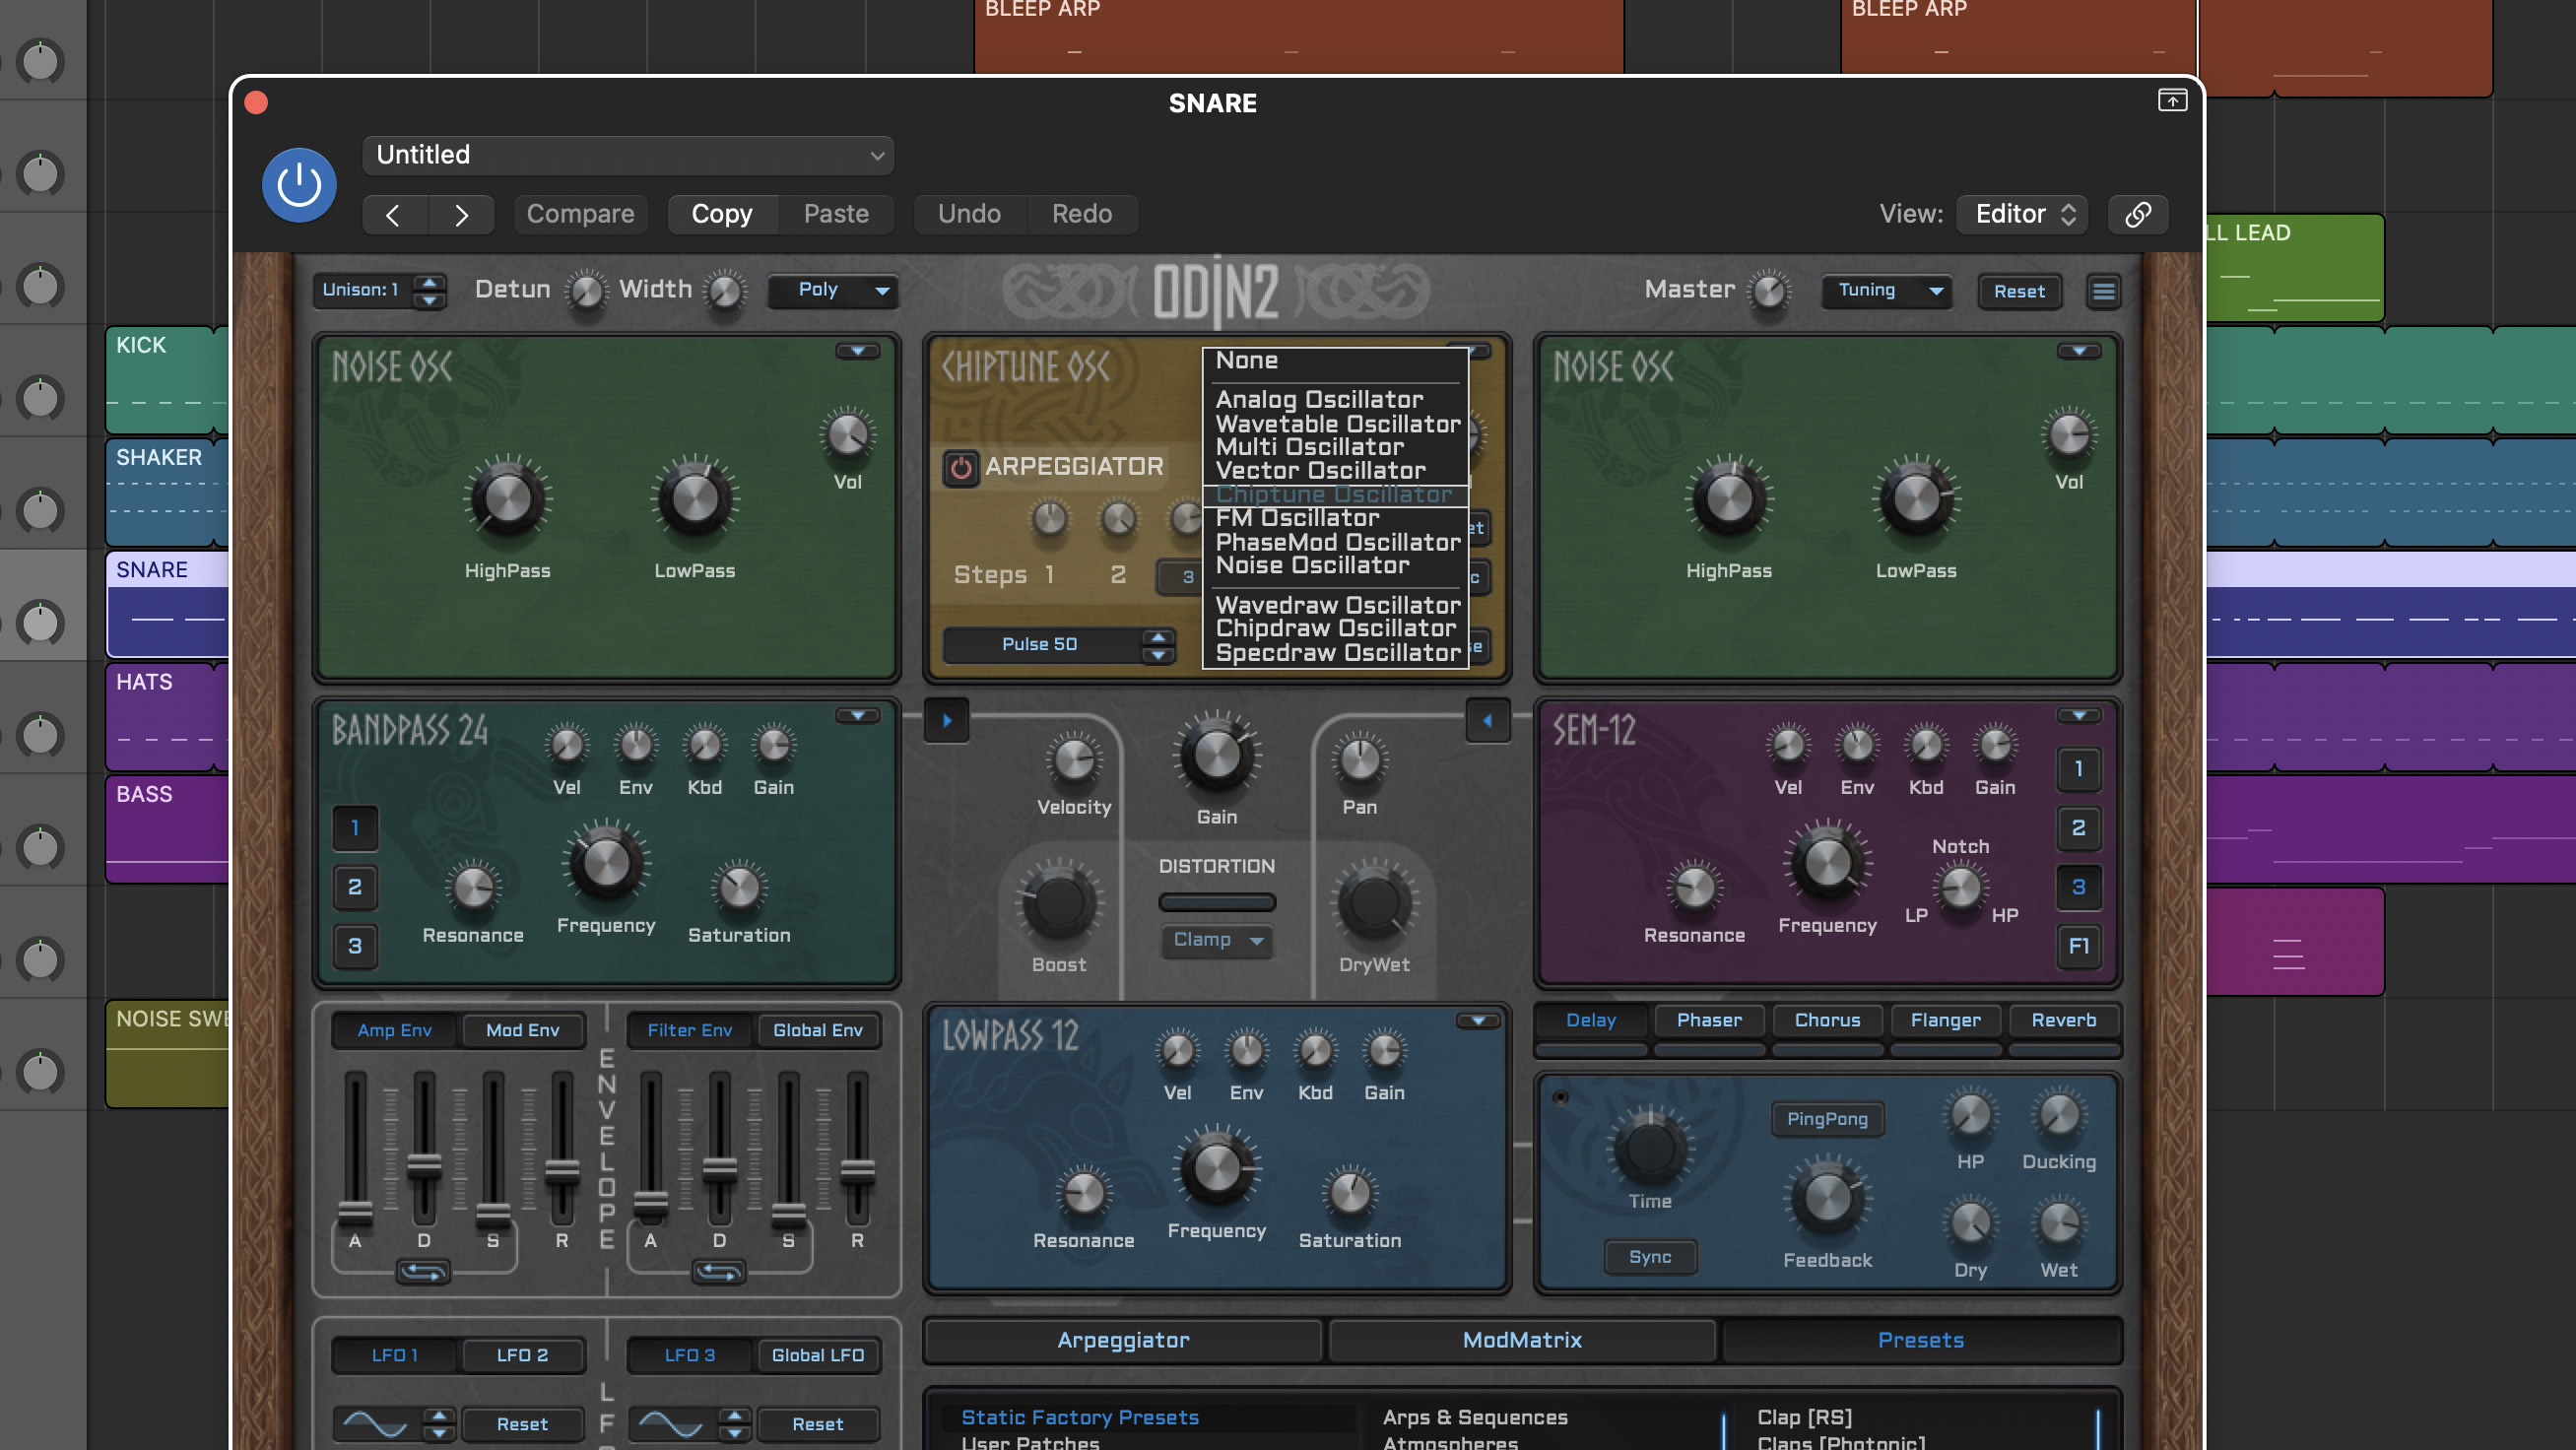Step the Pulse 50 waveform selector up
This screenshot has width=2576, height=1450.
(x=1158, y=637)
